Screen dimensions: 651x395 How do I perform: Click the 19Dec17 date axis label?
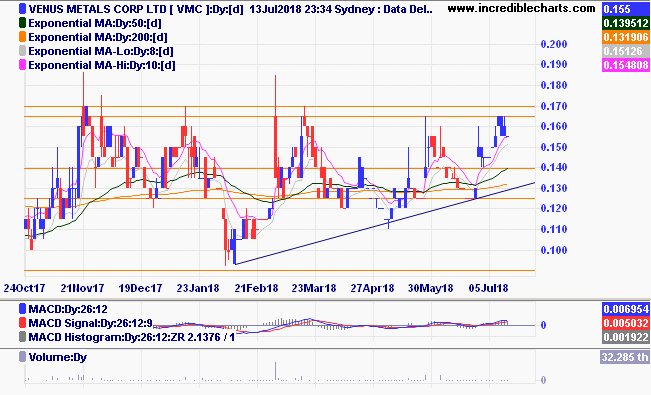coord(140,288)
